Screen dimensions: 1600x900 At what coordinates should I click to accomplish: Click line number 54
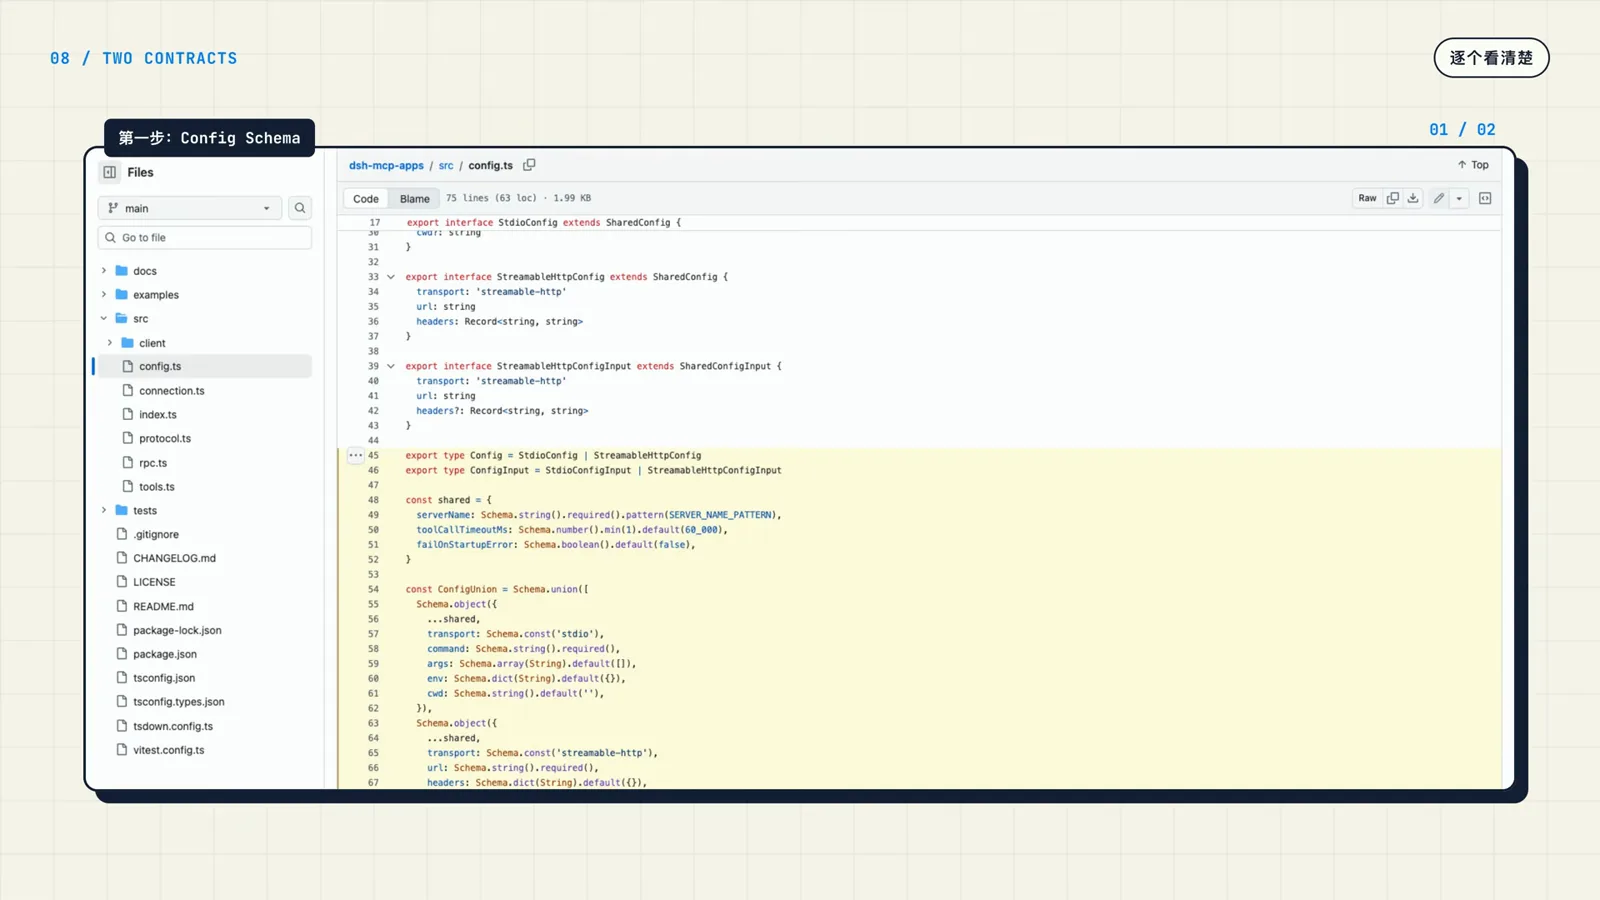(x=373, y=590)
